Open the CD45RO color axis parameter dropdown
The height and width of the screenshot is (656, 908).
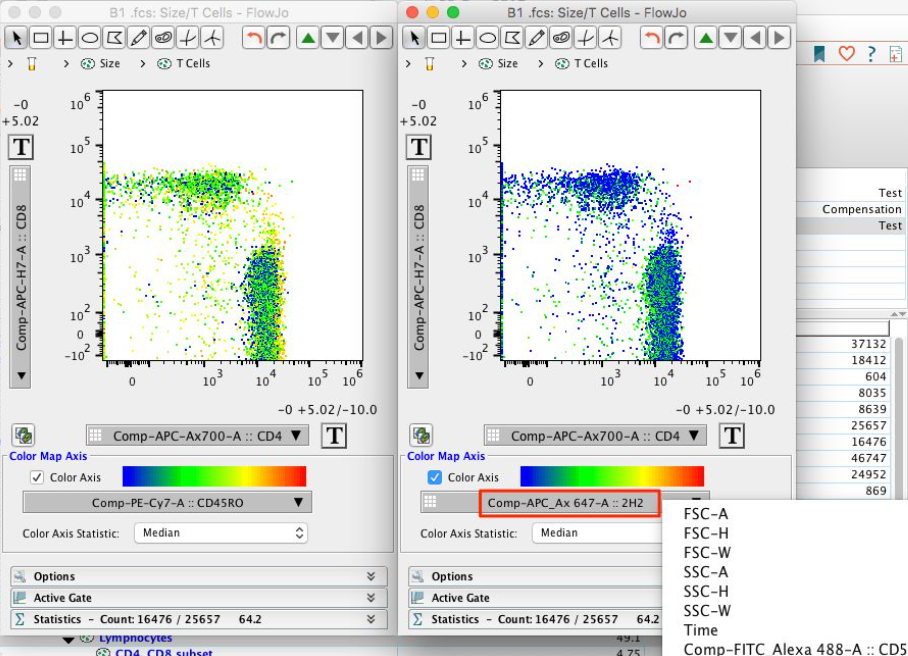[x=167, y=503]
